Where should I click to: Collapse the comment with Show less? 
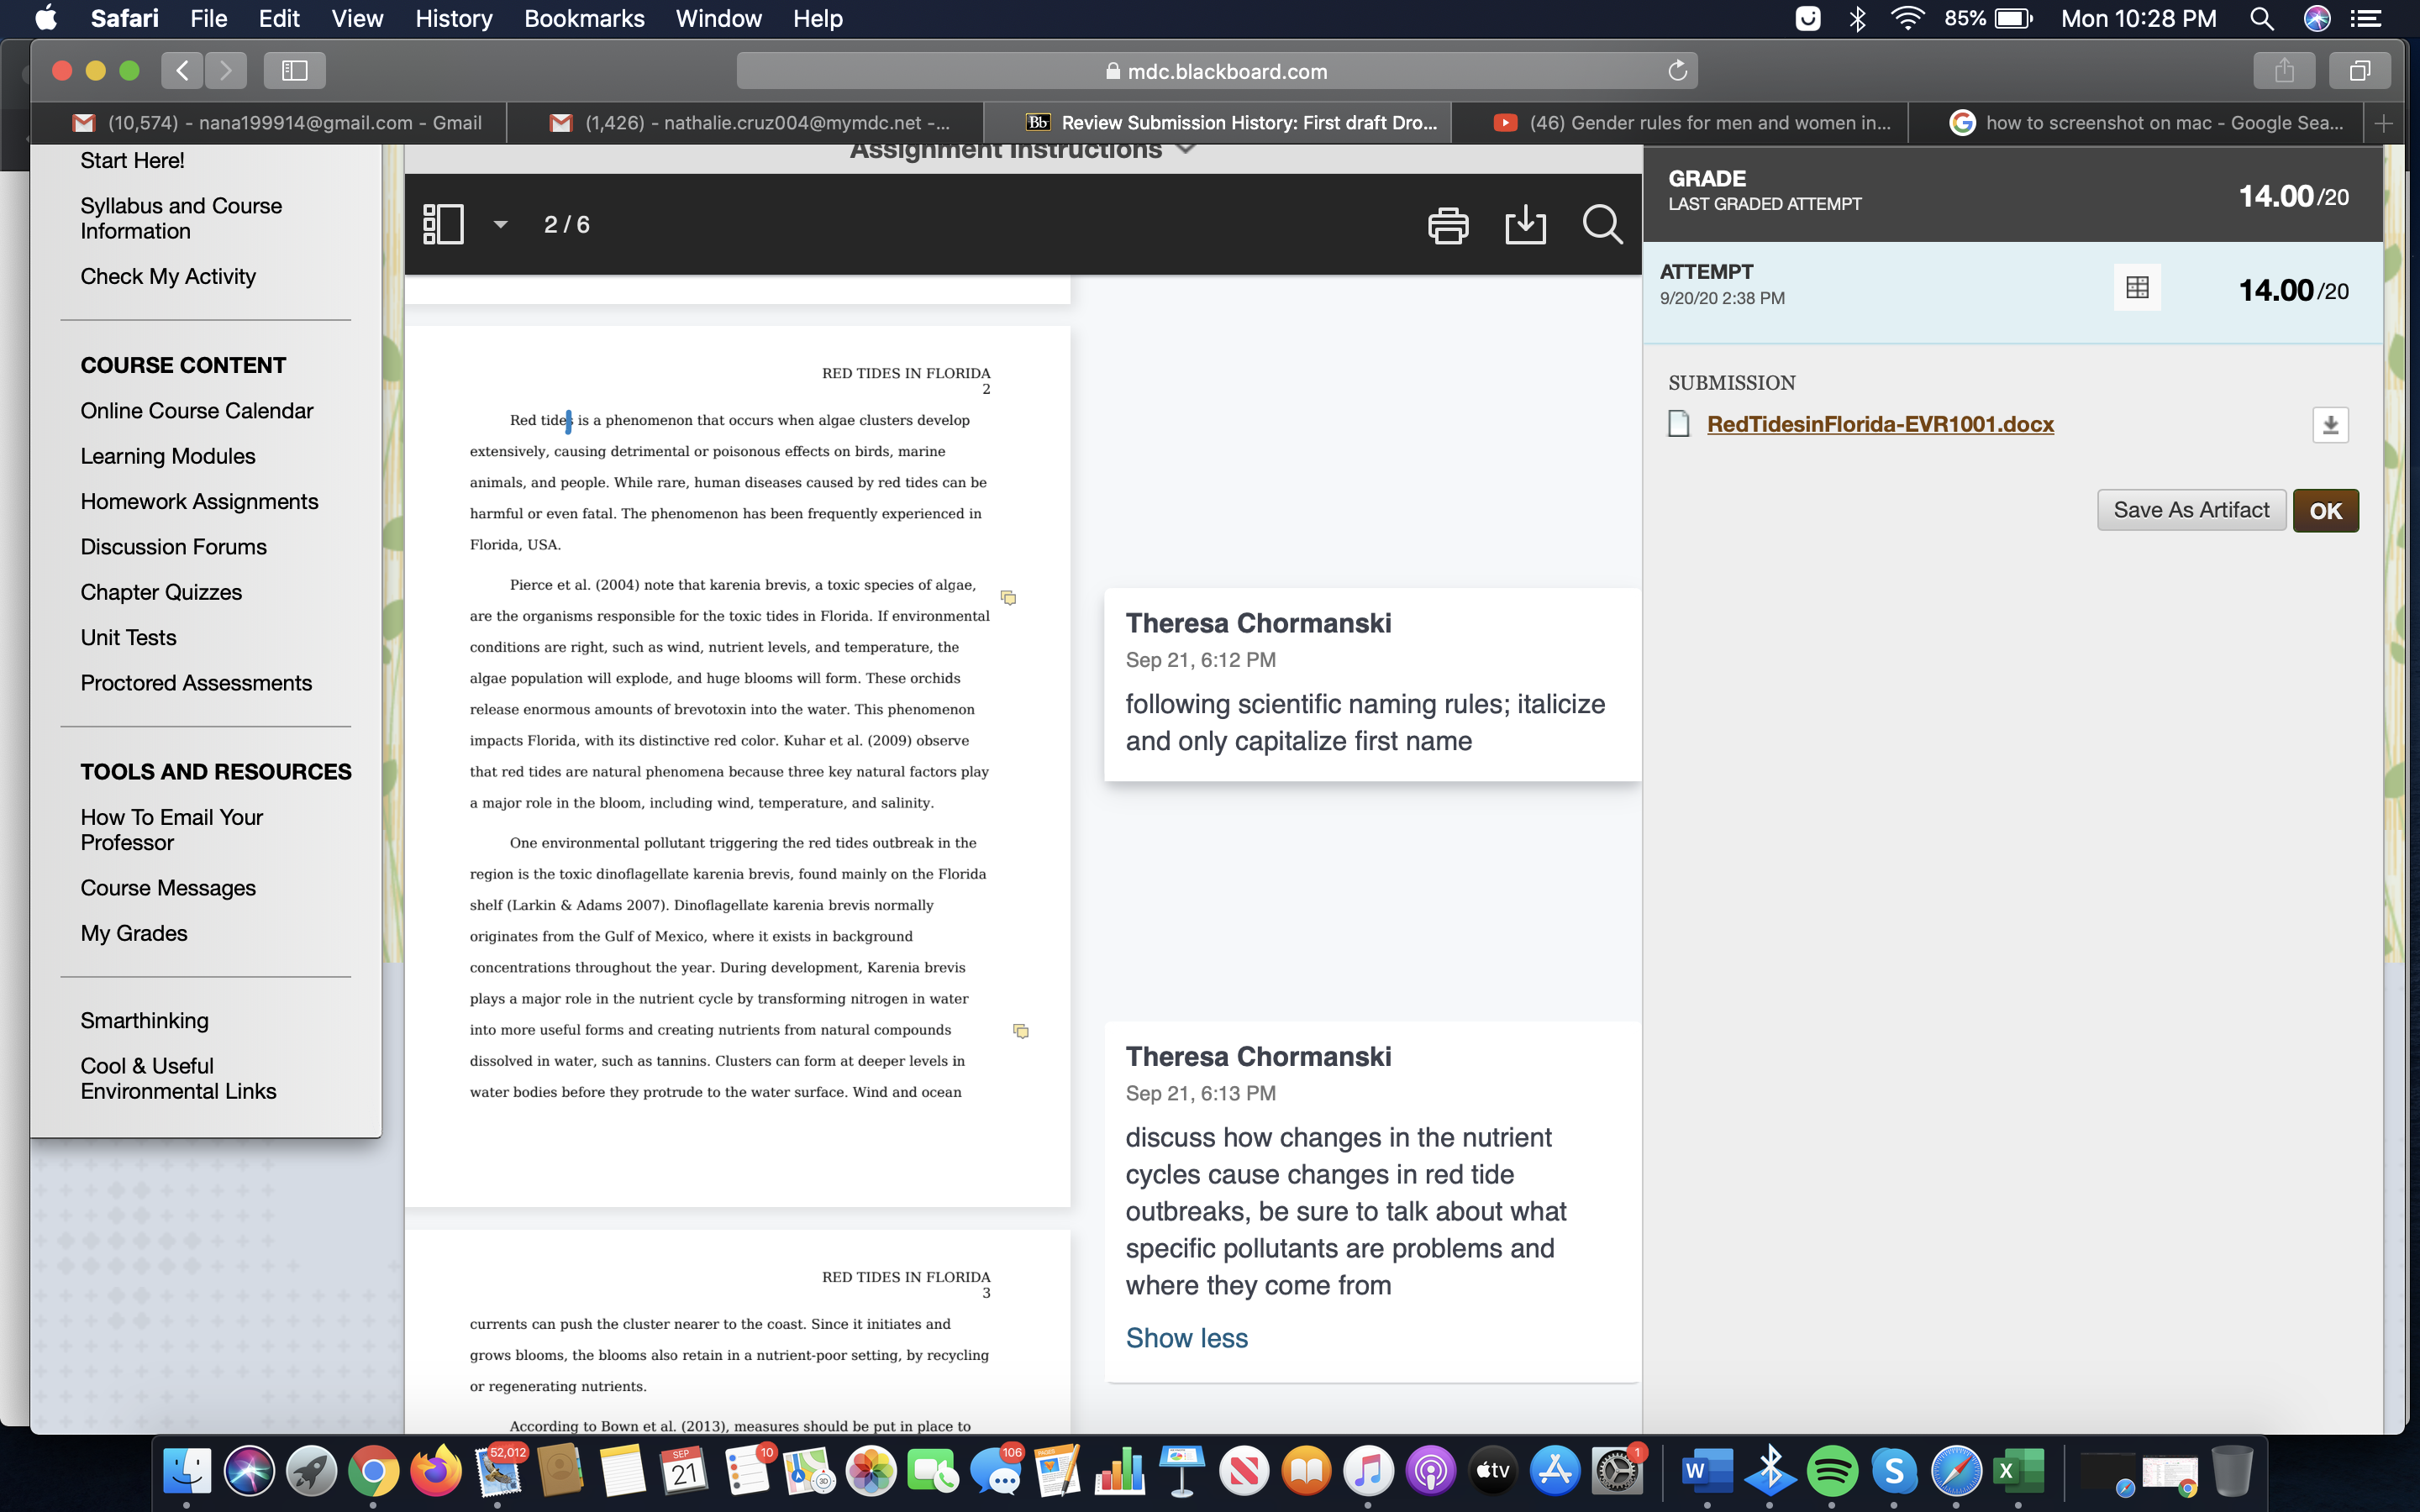coord(1186,1337)
